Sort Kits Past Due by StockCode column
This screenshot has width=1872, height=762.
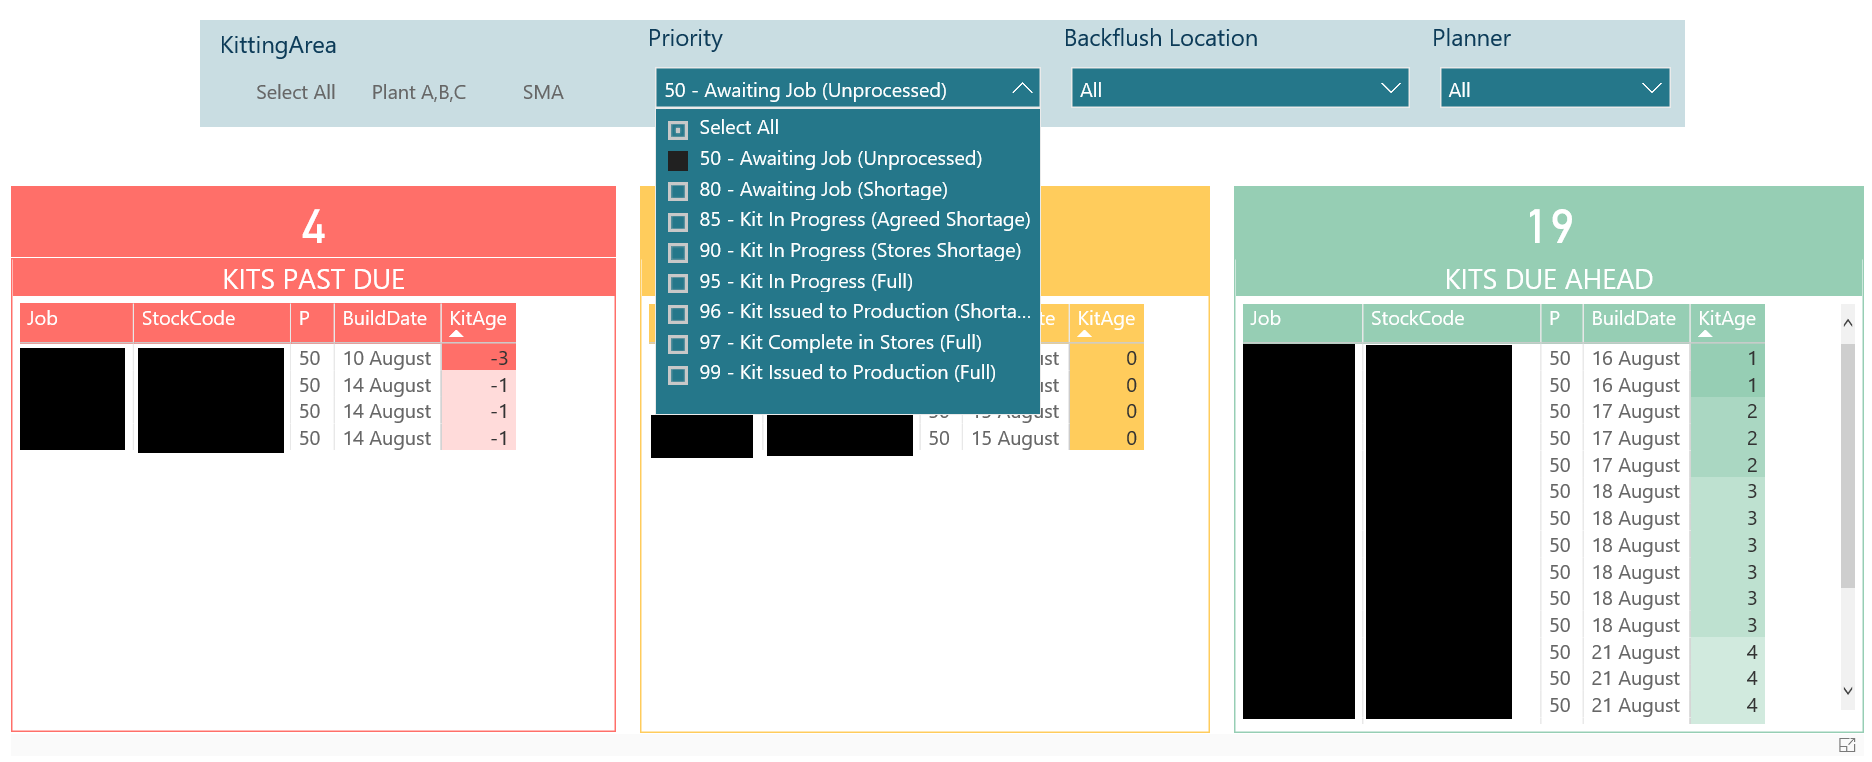(x=212, y=322)
